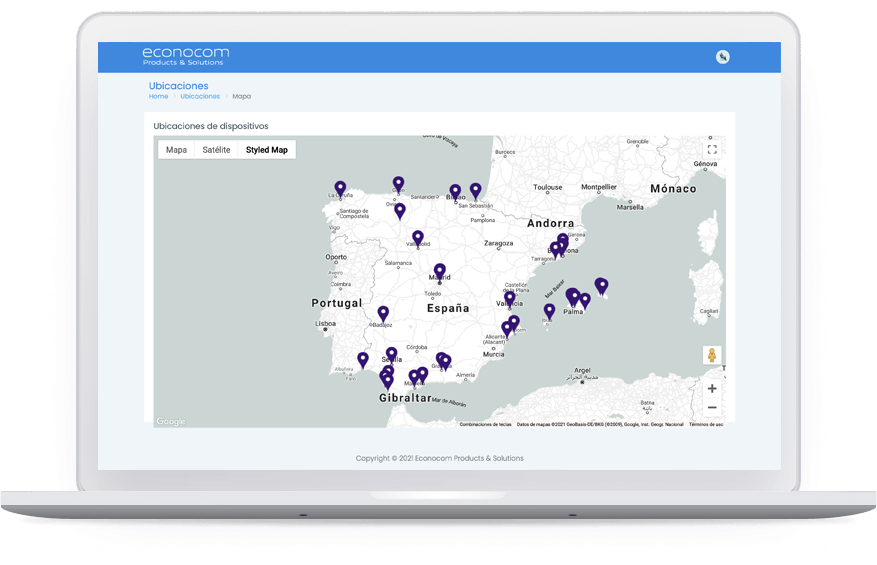Toggle fullscreen map view
The height and width of the screenshot is (565, 877).
coord(712,150)
